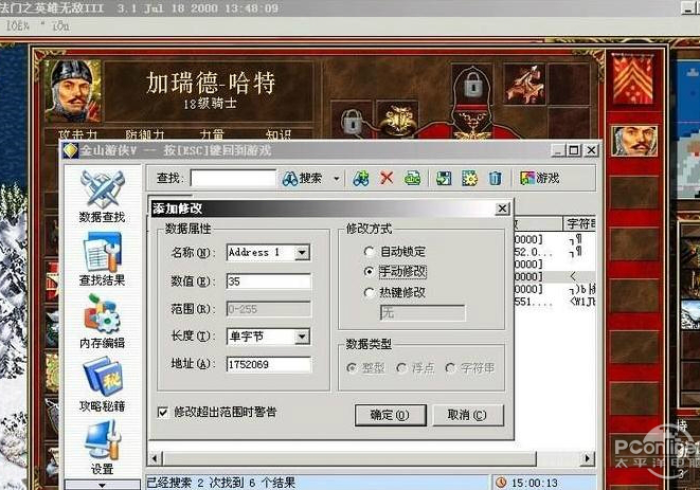Click the red X delete toolbar icon
Screen dimensions: 700x490
(x=387, y=179)
